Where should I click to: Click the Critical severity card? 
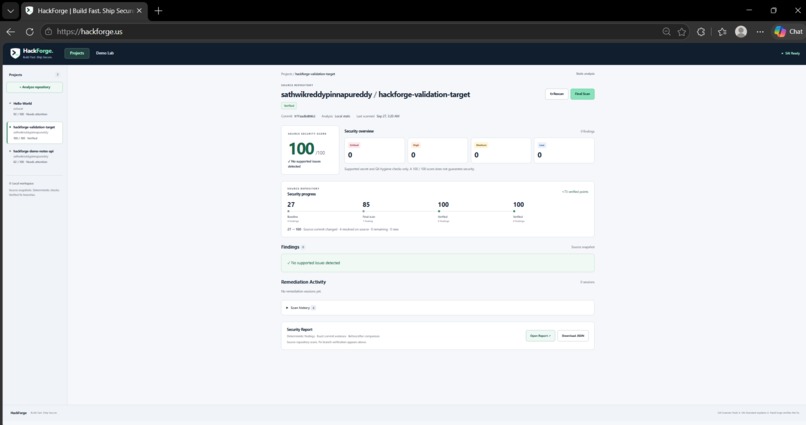click(x=374, y=151)
